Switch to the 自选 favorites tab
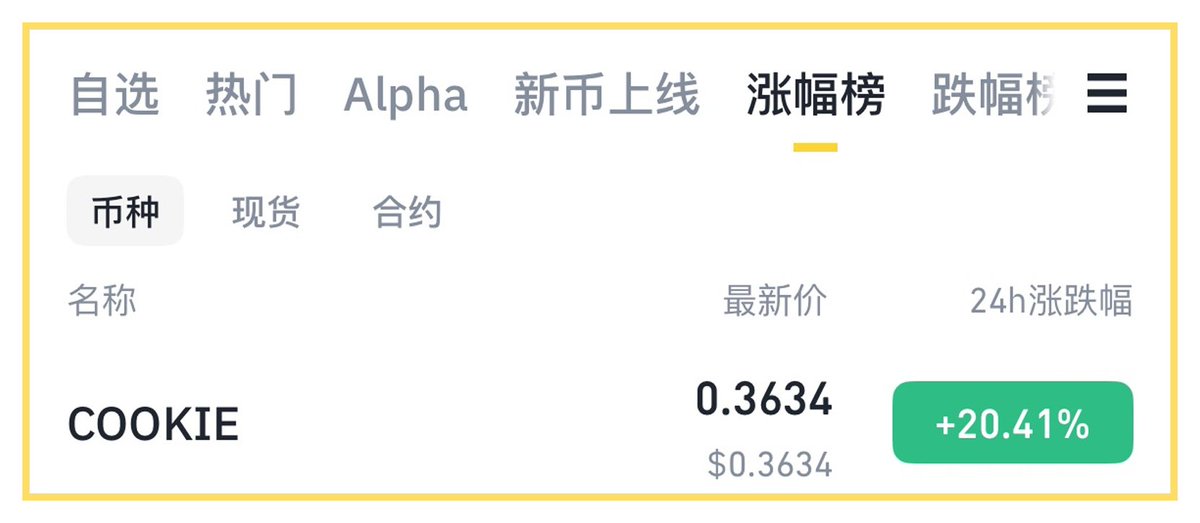The height and width of the screenshot is (523, 1200). point(115,95)
